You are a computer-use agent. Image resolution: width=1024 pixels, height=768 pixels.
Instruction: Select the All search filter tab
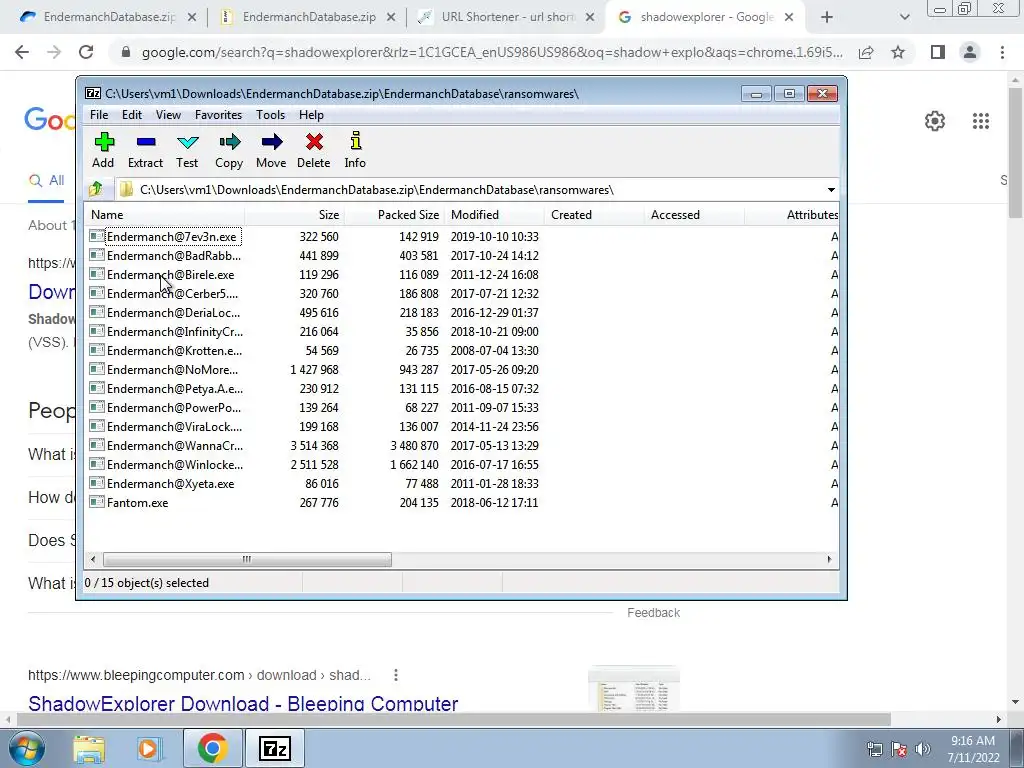46,180
